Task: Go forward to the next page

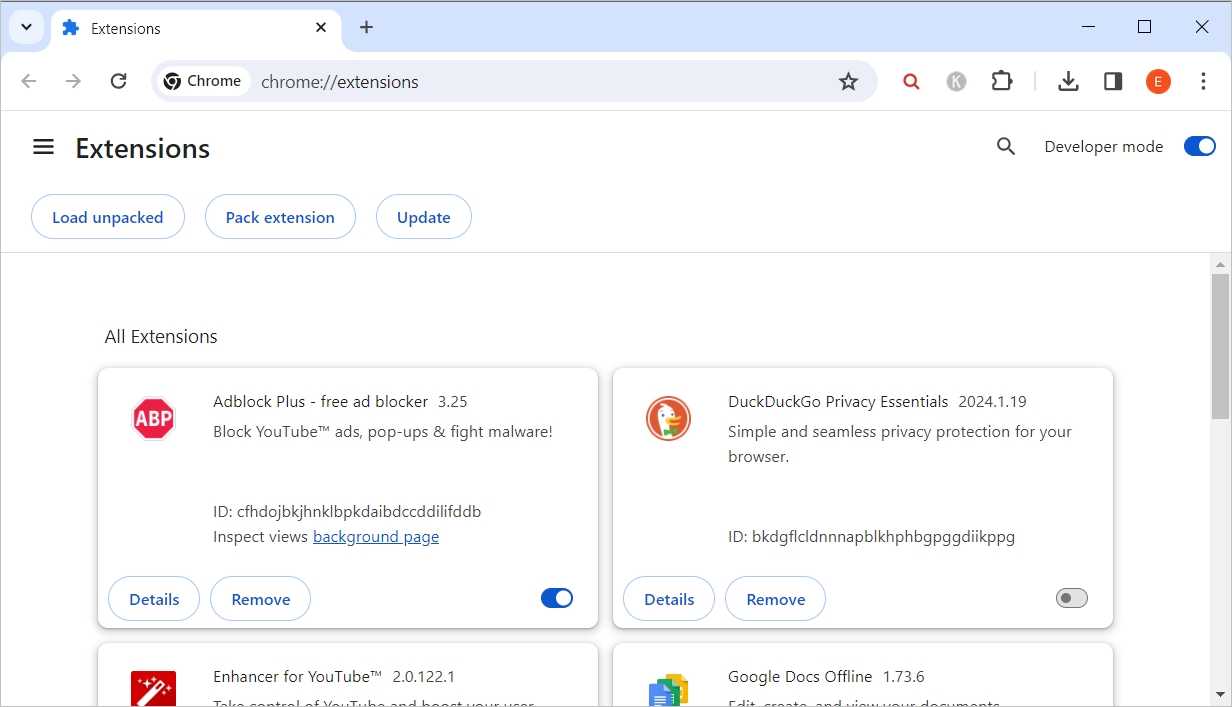Action: [x=73, y=81]
